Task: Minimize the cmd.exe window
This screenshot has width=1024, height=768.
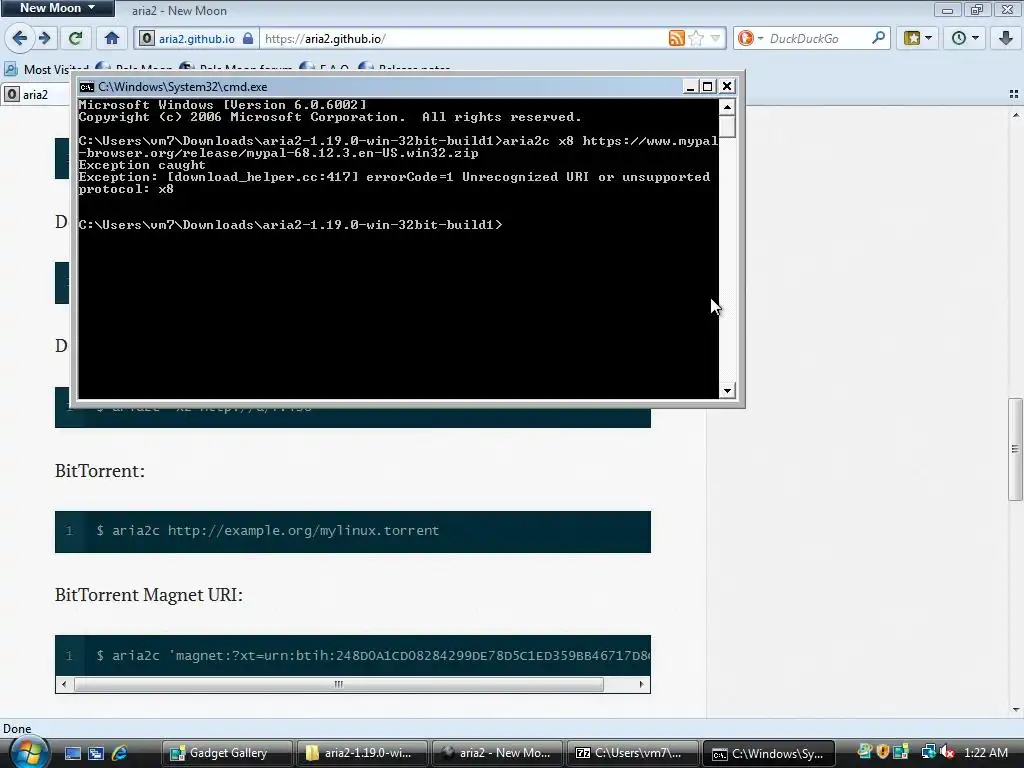Action: 690,86
